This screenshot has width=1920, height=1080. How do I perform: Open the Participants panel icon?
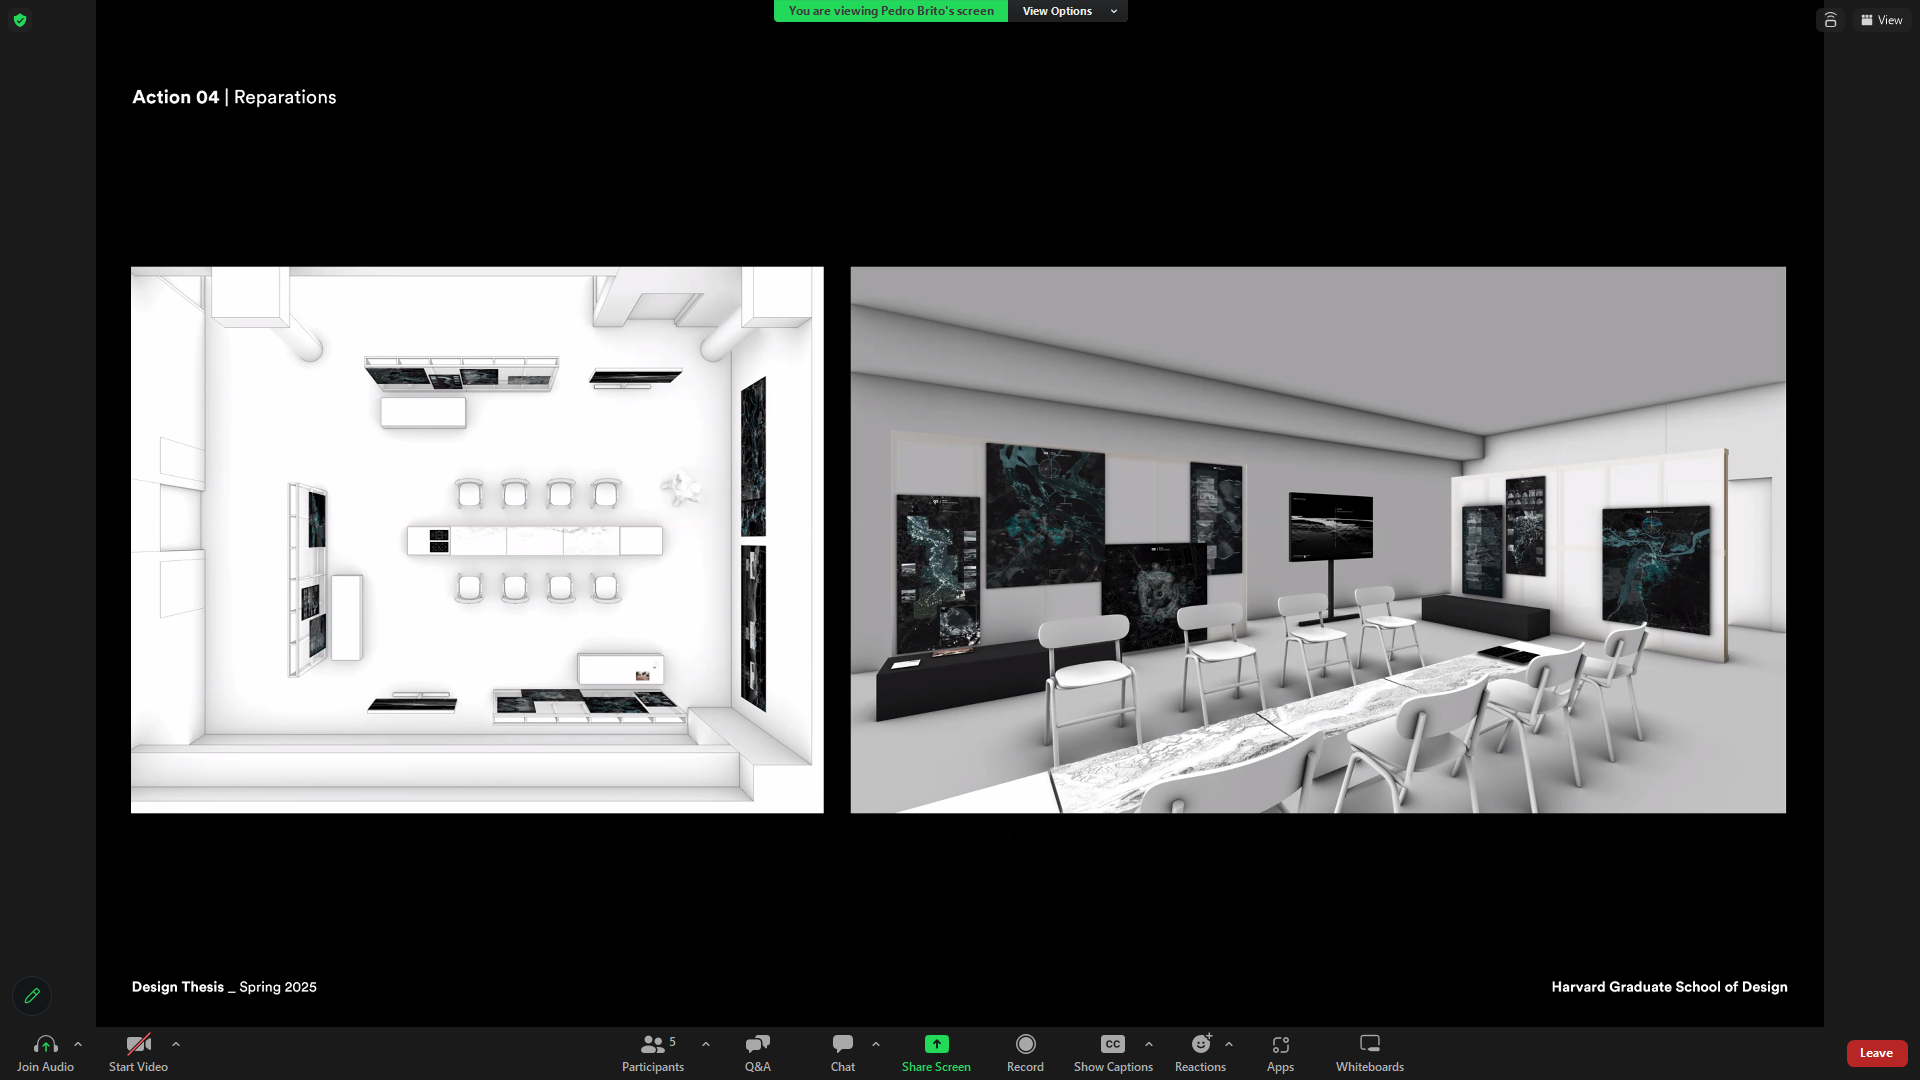pos(653,1045)
